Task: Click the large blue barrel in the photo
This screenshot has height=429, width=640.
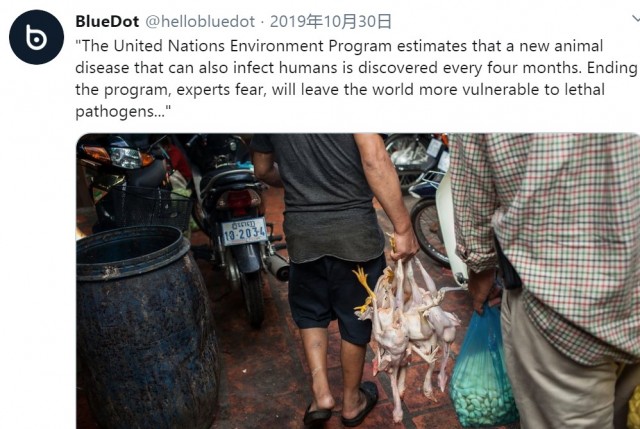Action: tap(145, 327)
